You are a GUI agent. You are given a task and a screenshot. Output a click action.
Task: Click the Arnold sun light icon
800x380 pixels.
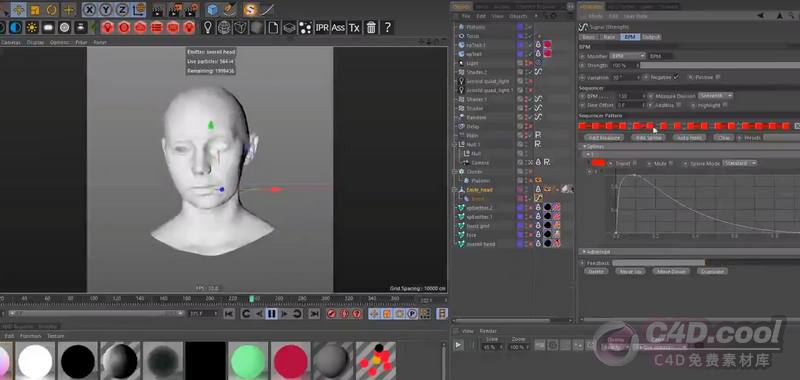[32, 28]
